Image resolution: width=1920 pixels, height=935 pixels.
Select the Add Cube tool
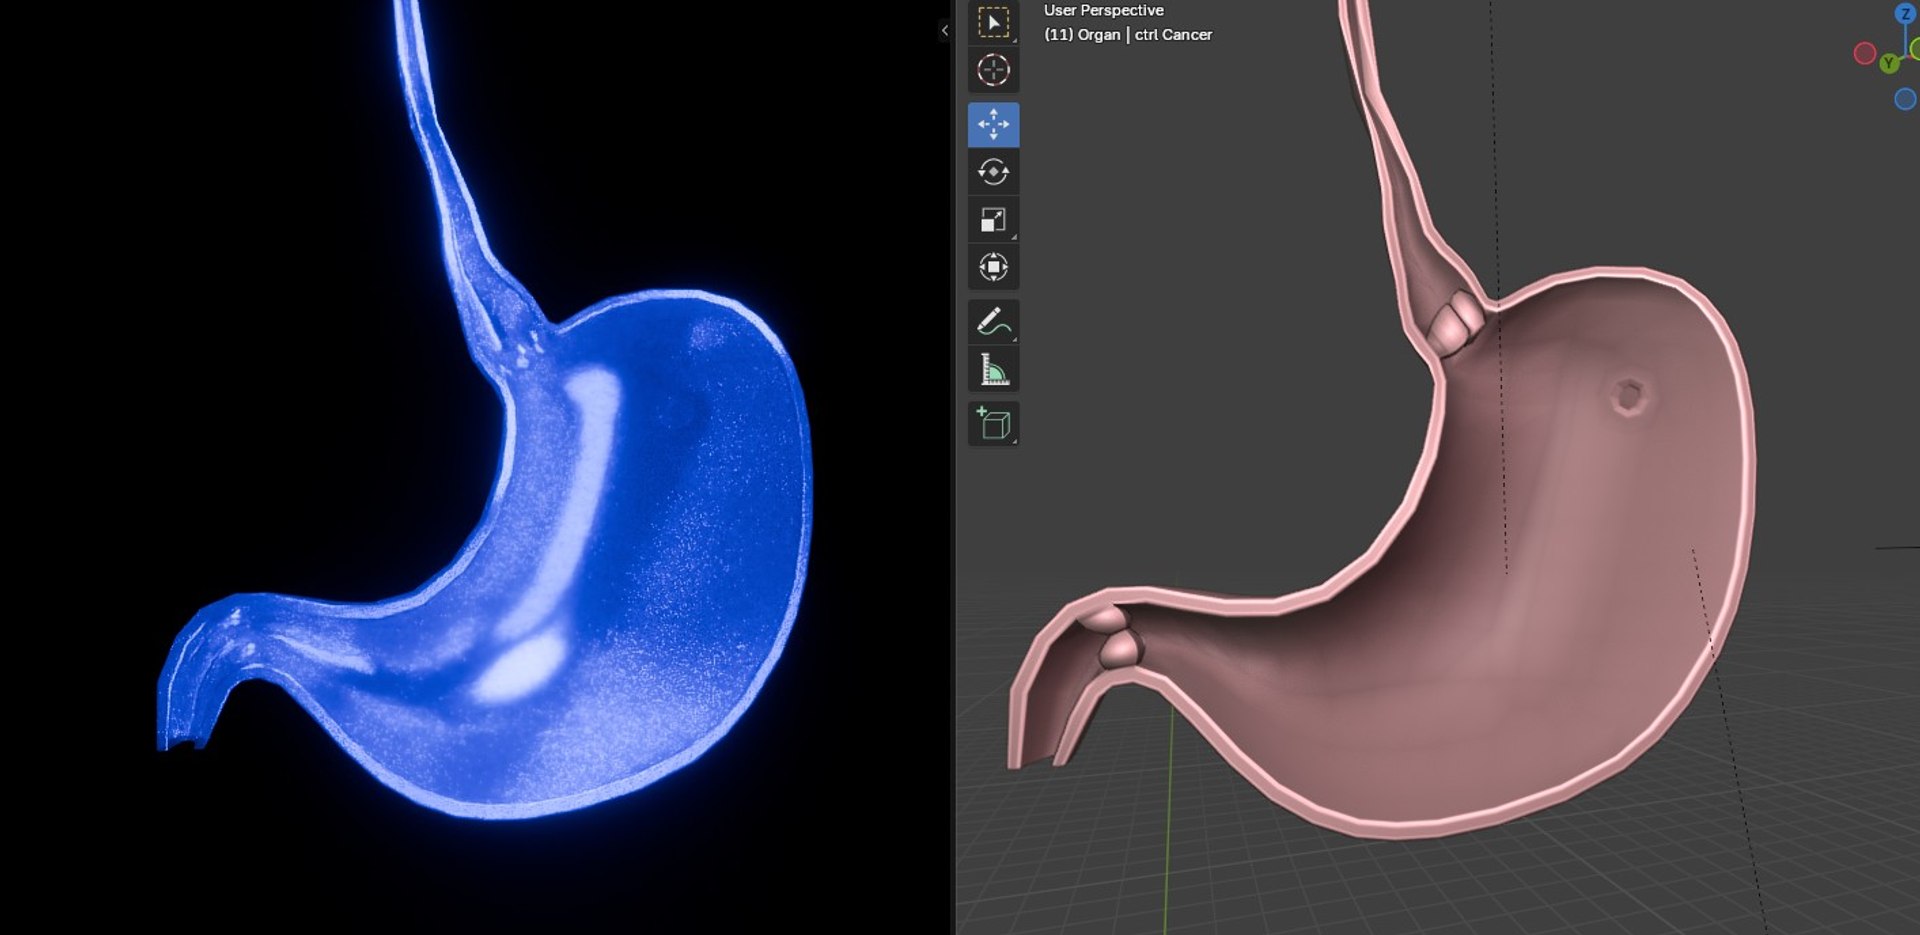(993, 424)
